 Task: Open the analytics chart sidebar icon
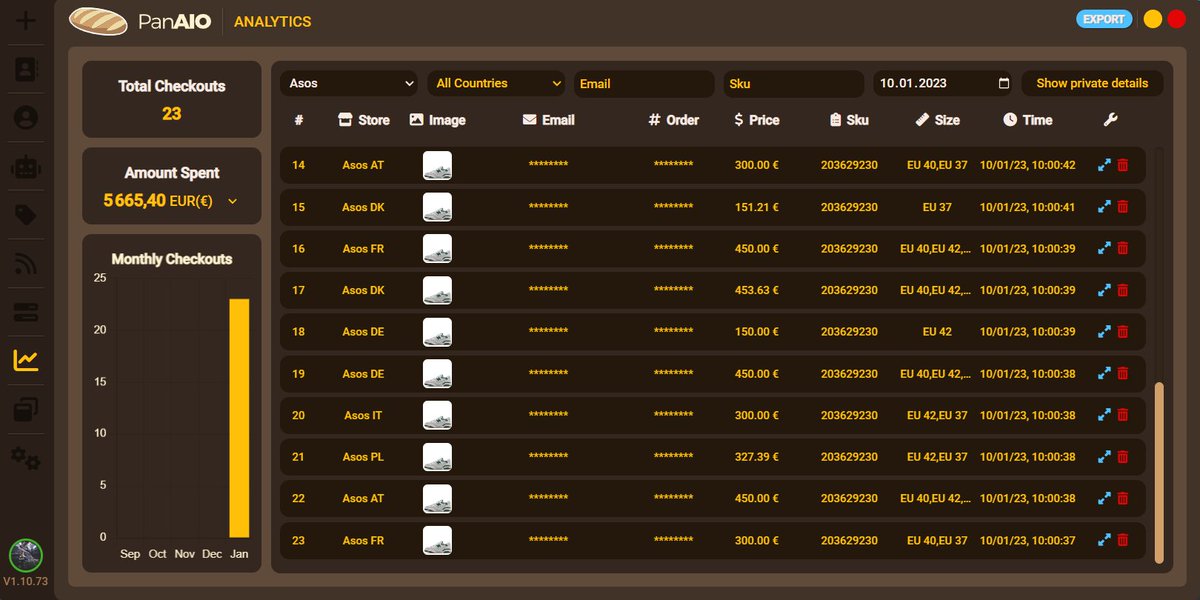[26, 361]
